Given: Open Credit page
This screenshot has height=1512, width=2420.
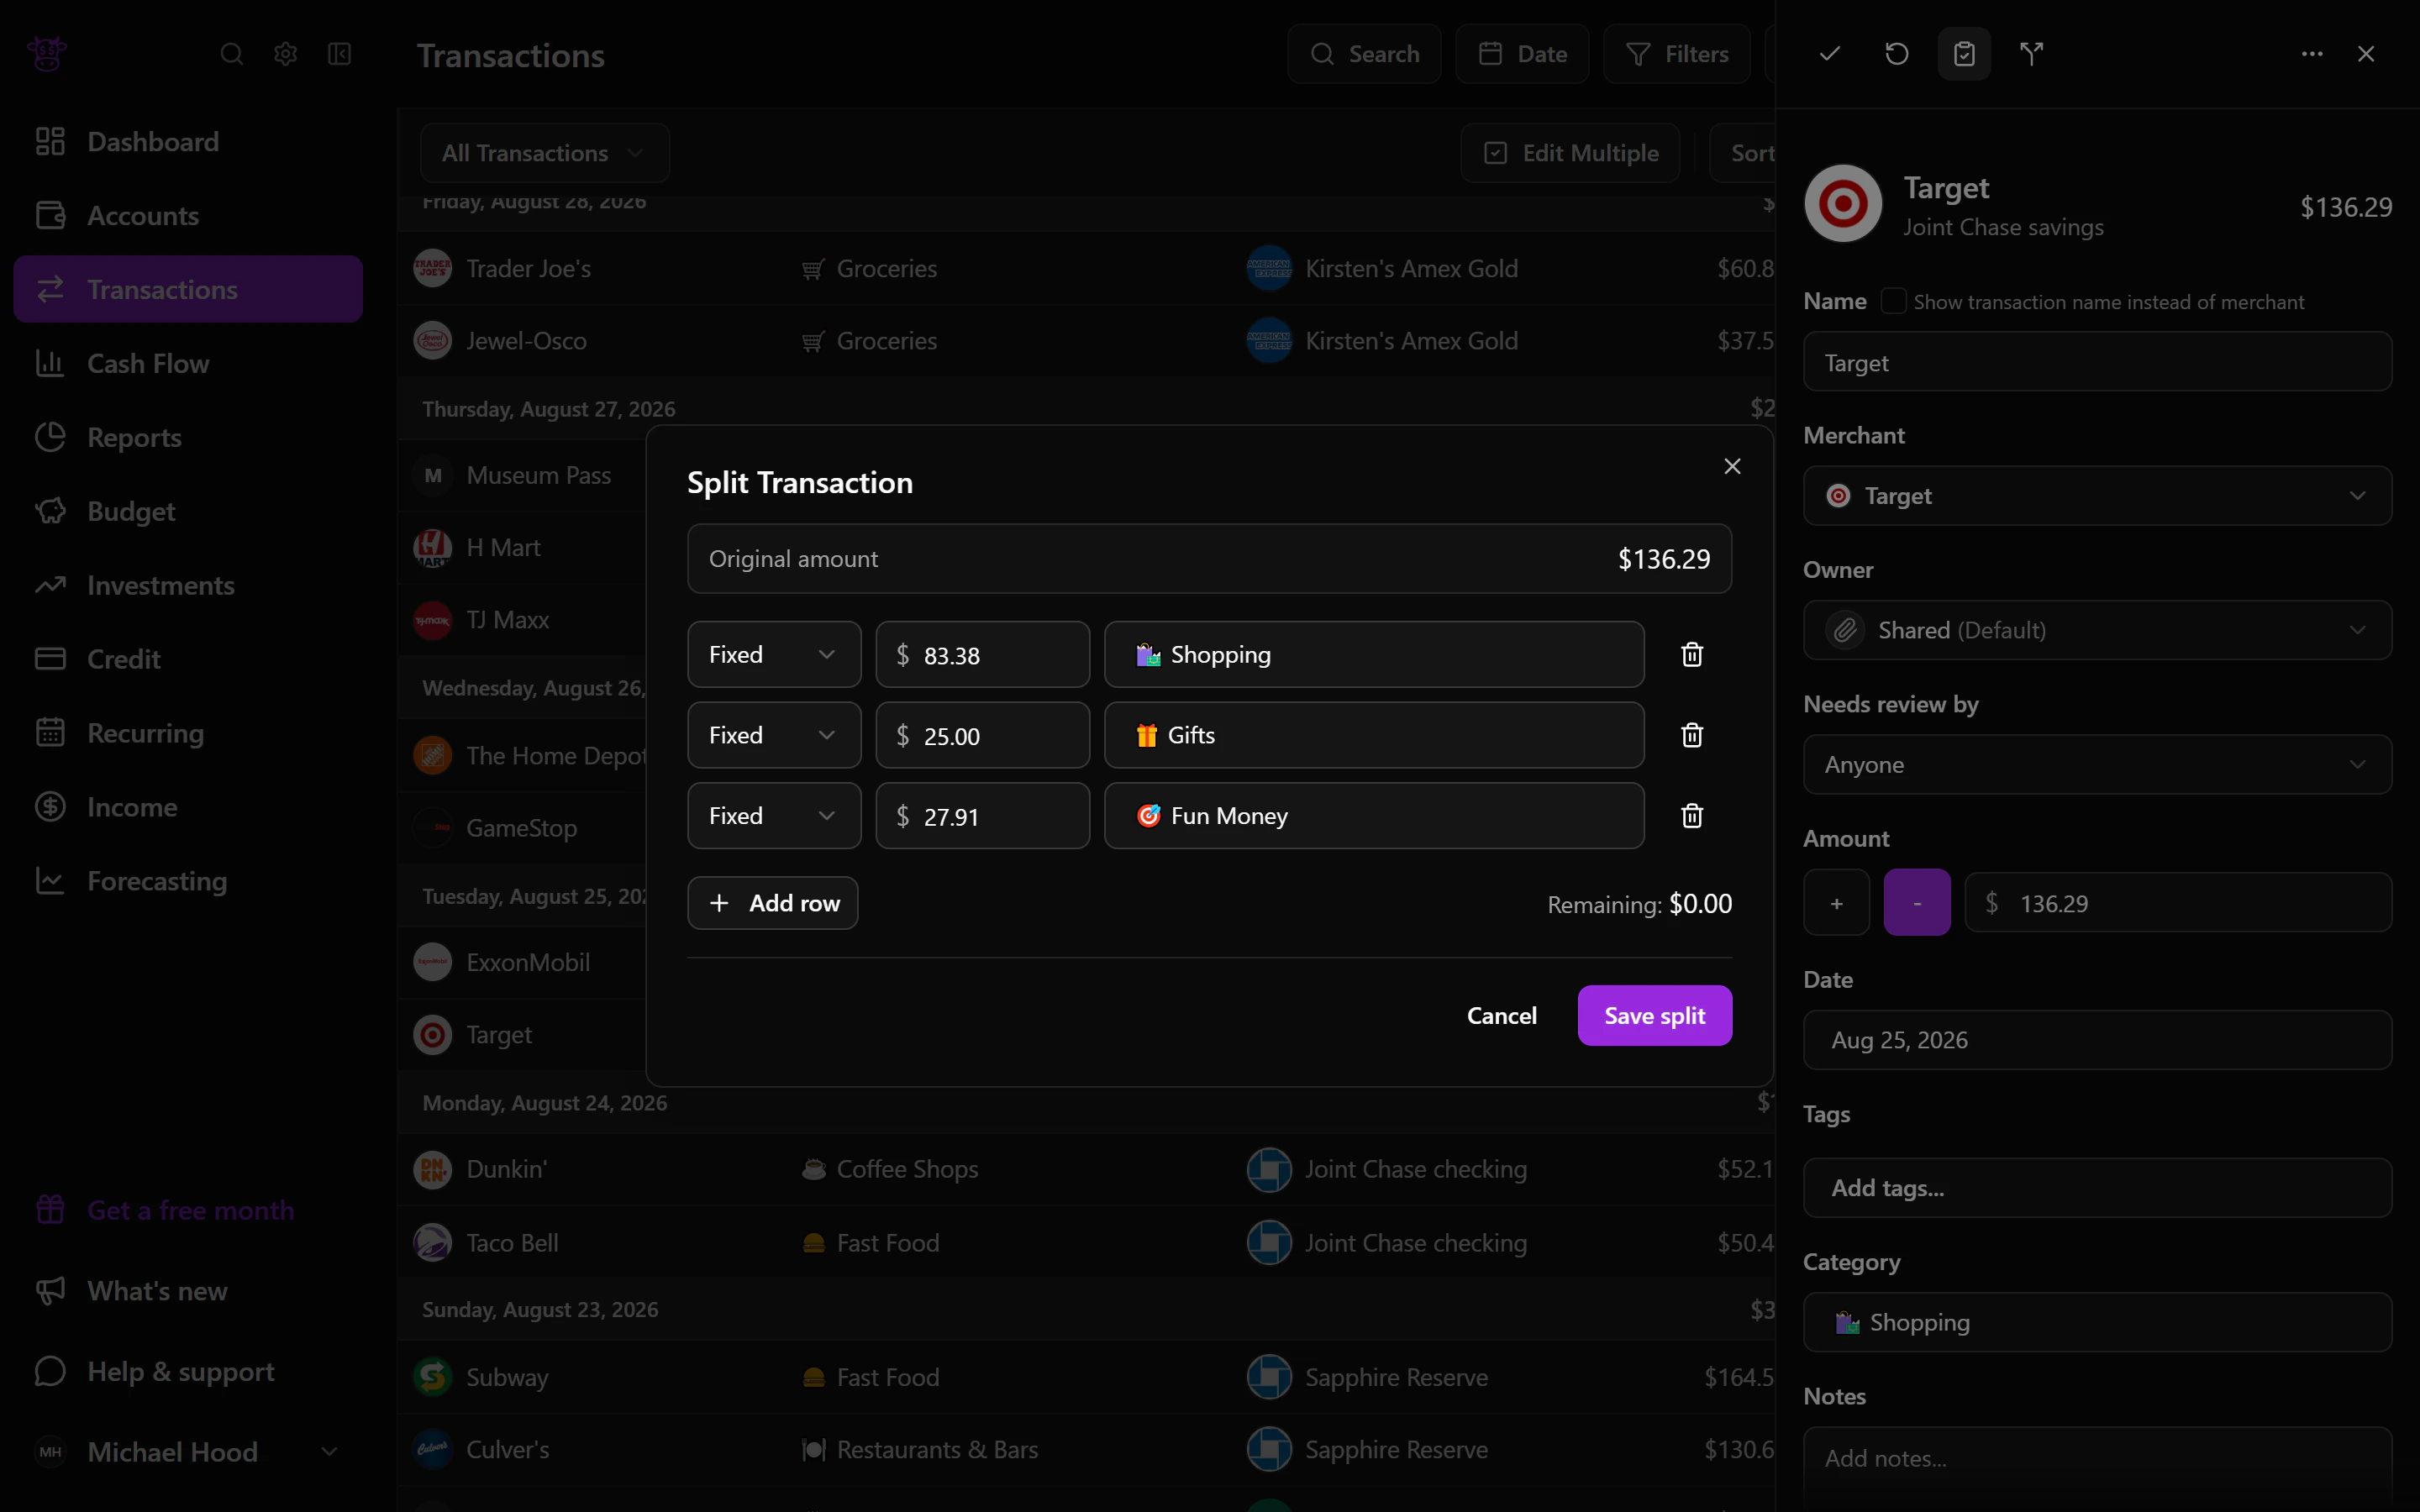Looking at the screenshot, I should point(188,659).
